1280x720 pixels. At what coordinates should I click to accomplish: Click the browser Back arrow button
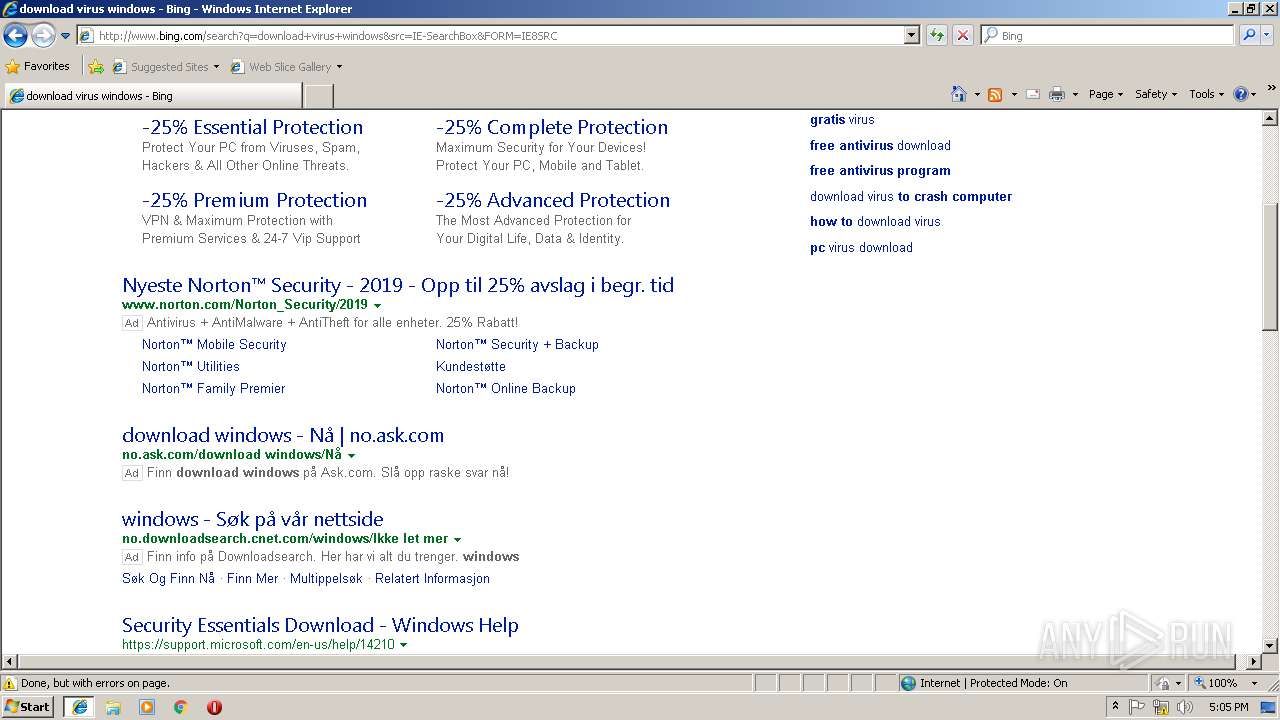coord(15,36)
